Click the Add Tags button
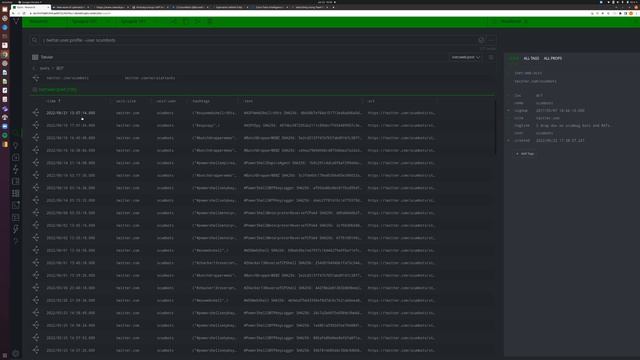This screenshot has height=360, width=640. (x=525, y=154)
